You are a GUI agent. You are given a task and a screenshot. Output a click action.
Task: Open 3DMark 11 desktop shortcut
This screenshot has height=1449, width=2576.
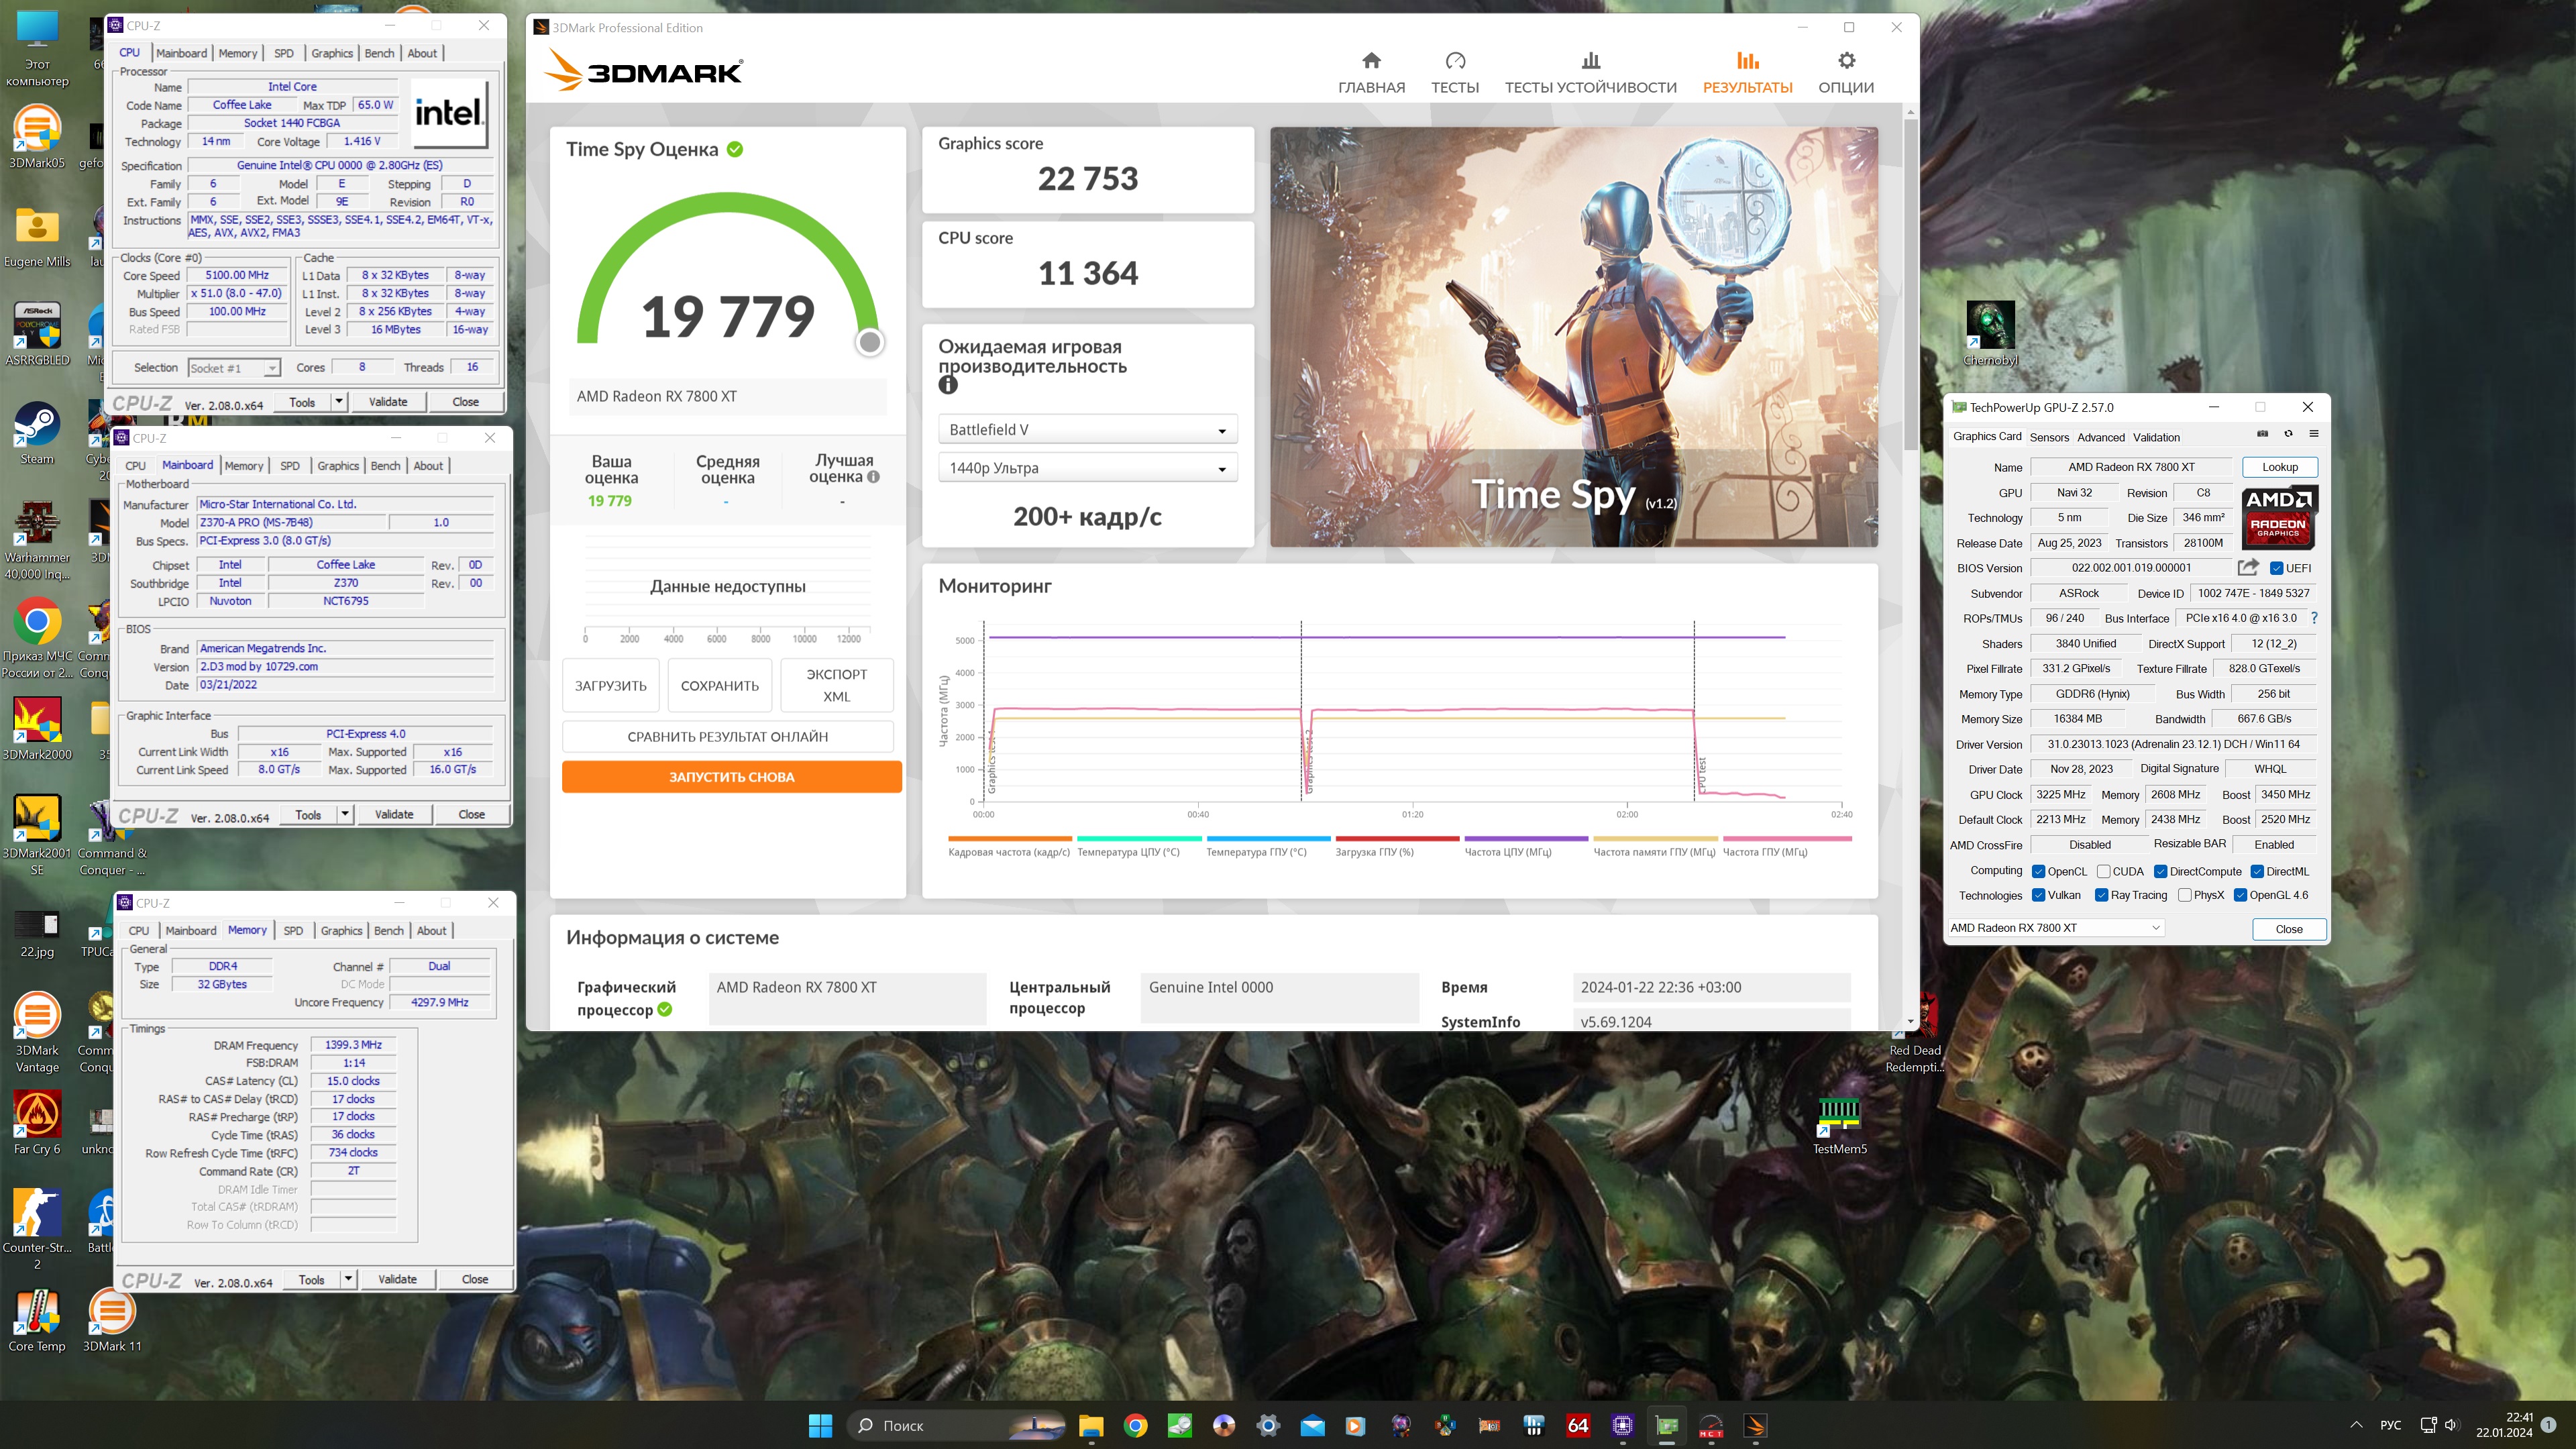pos(112,1320)
